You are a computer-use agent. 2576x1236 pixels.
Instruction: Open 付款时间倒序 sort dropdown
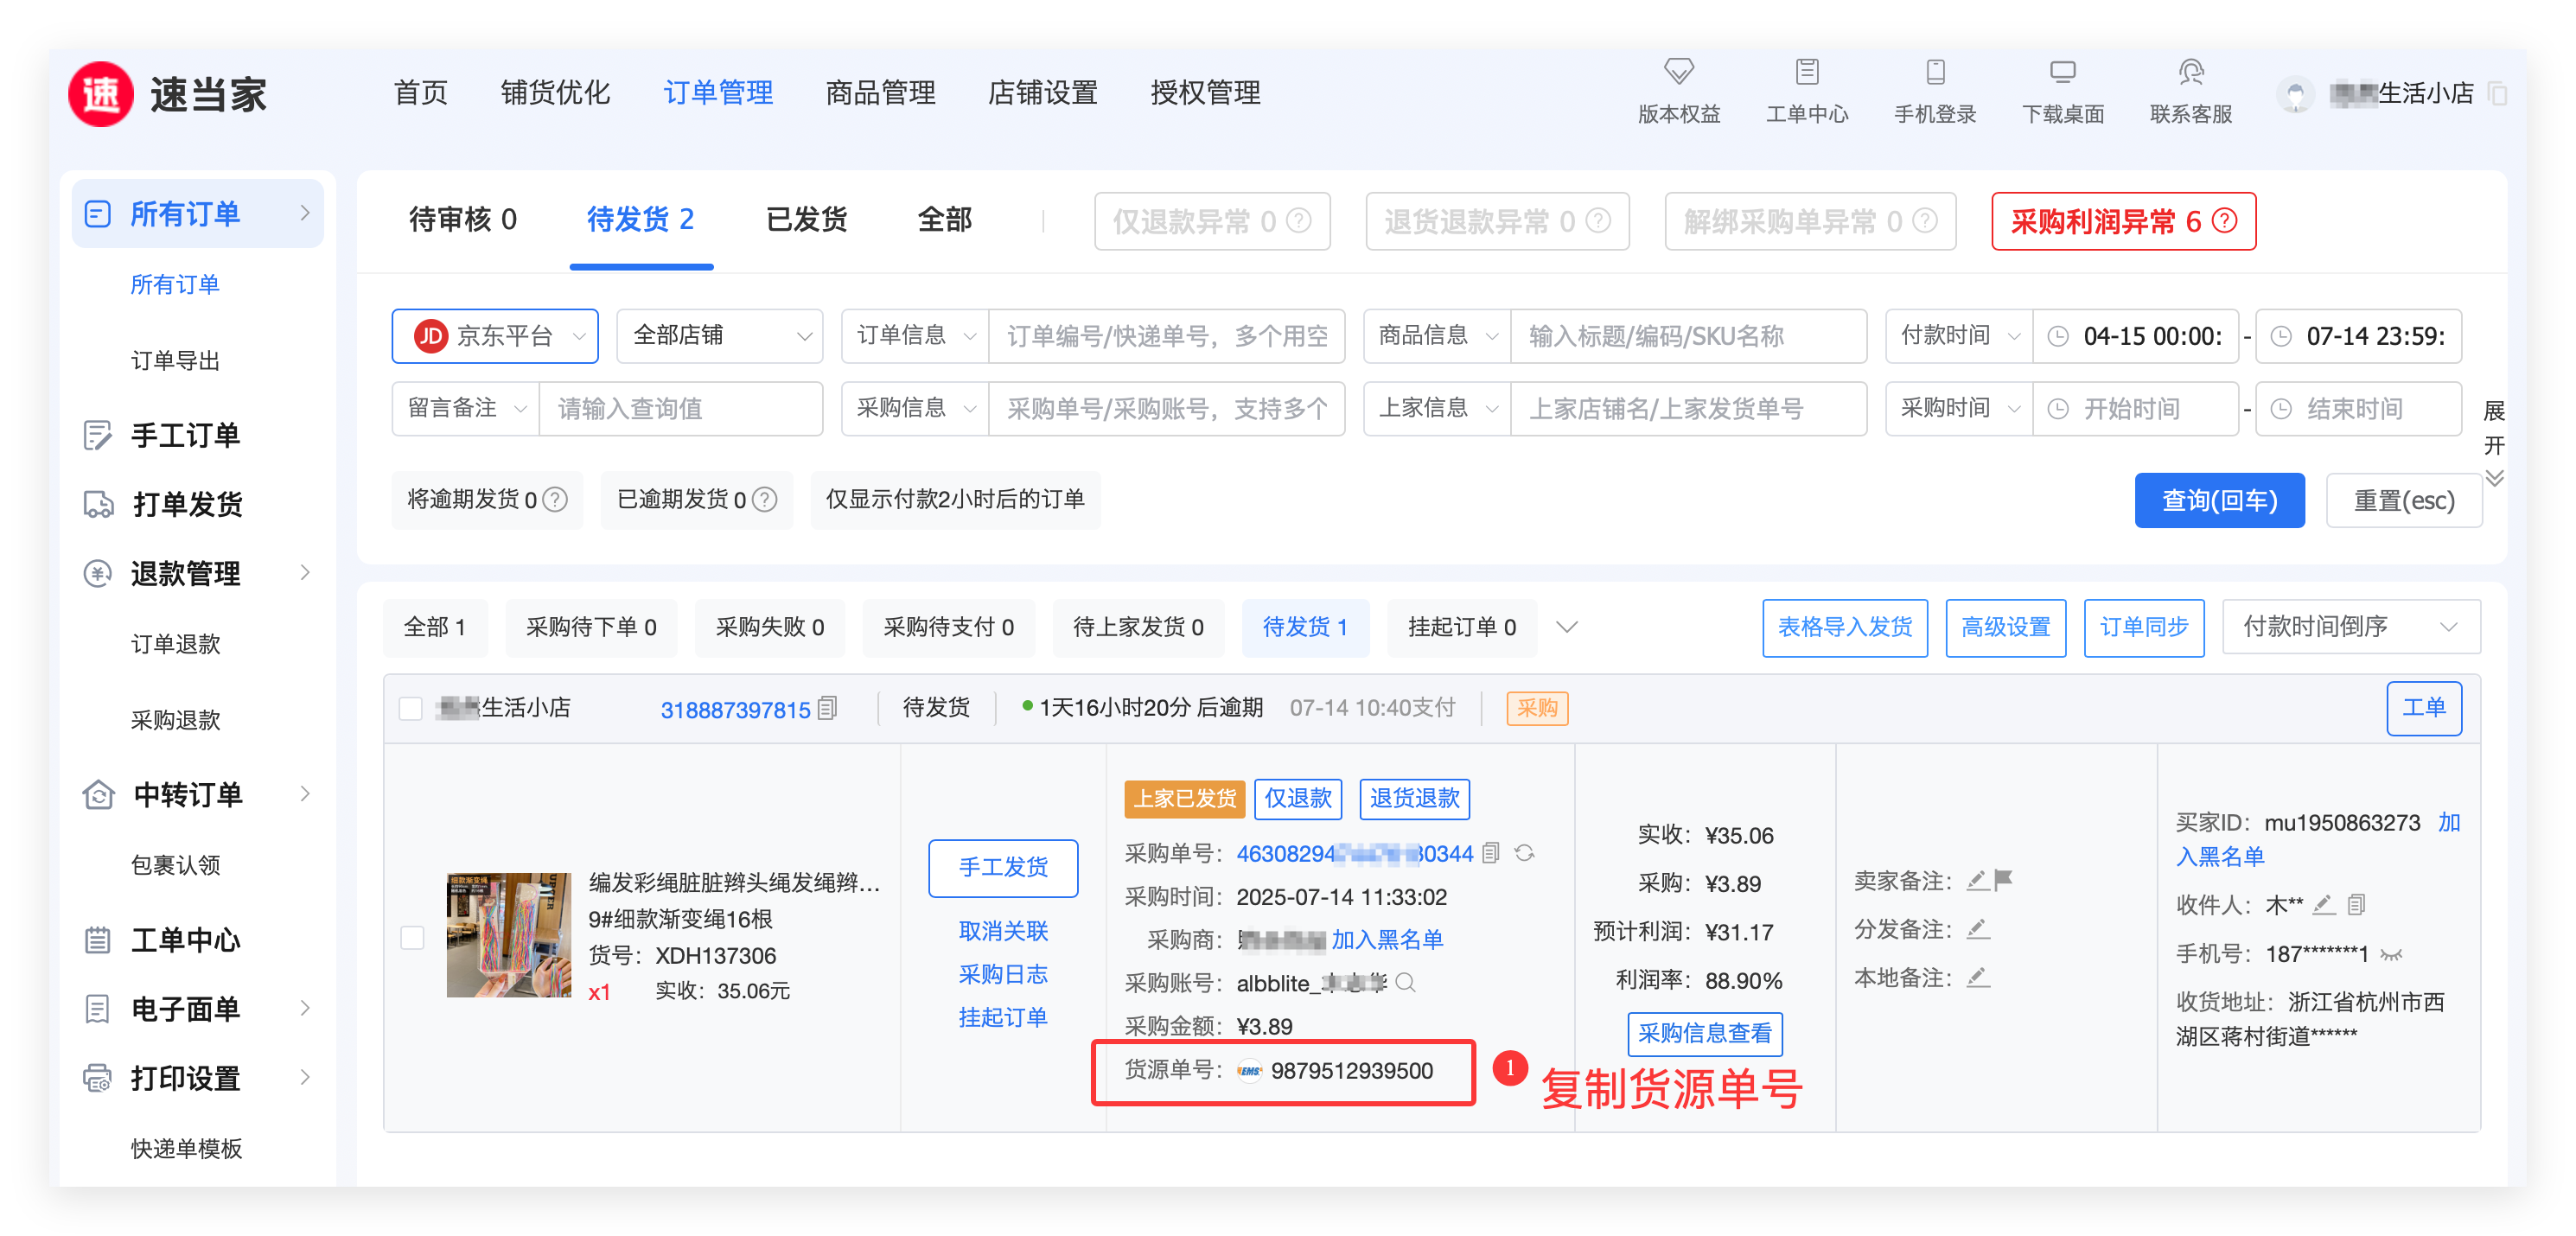2349,627
